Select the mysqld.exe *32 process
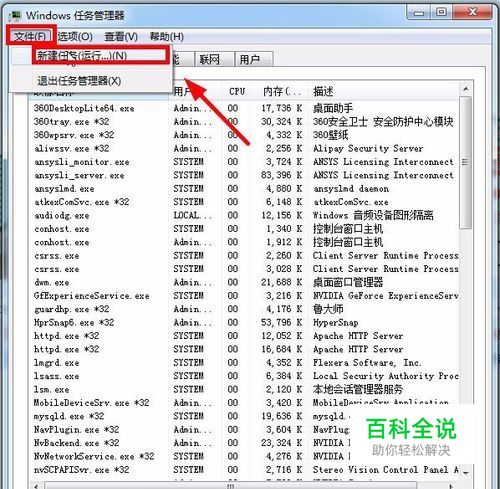This screenshot has height=489, width=500. (69, 416)
